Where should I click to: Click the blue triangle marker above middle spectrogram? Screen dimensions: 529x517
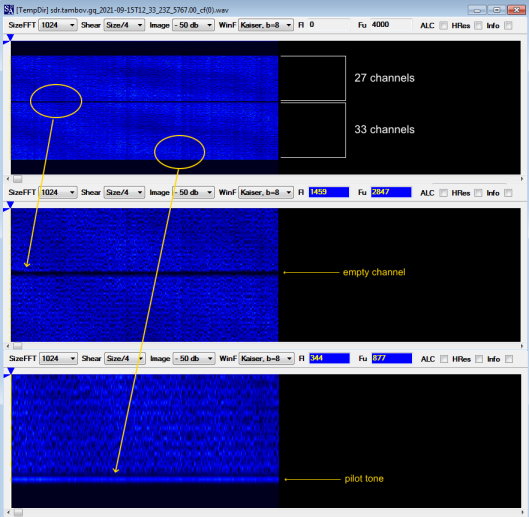10,205
